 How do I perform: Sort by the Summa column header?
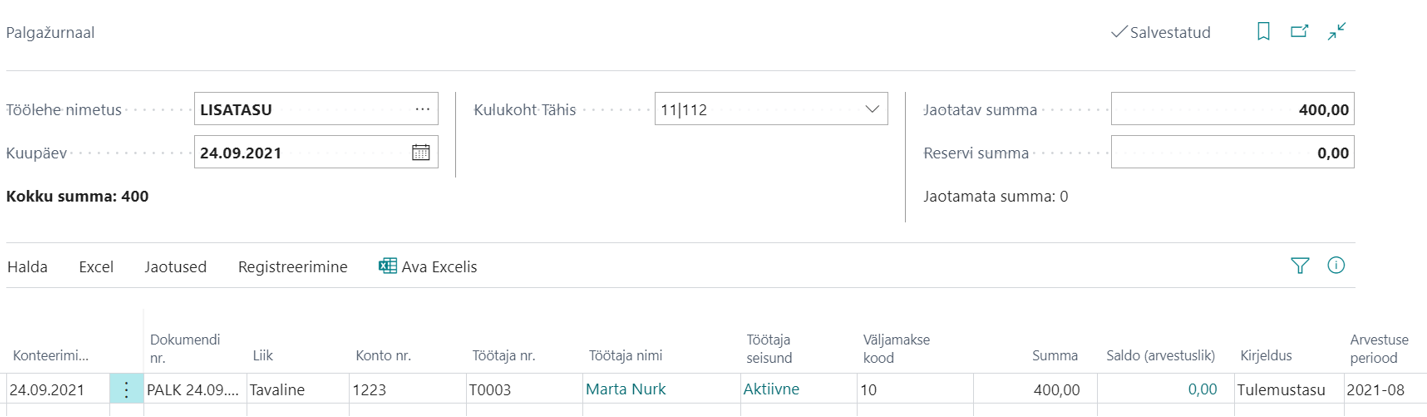click(x=1056, y=355)
